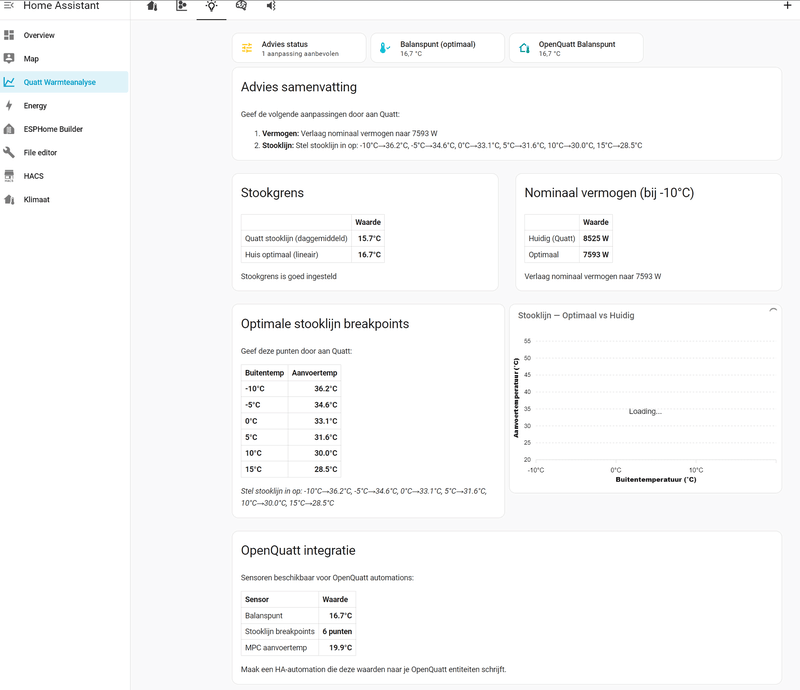
Task: Click the Balanspunt sensor row in OpenQuatt table
Action: 298,615
